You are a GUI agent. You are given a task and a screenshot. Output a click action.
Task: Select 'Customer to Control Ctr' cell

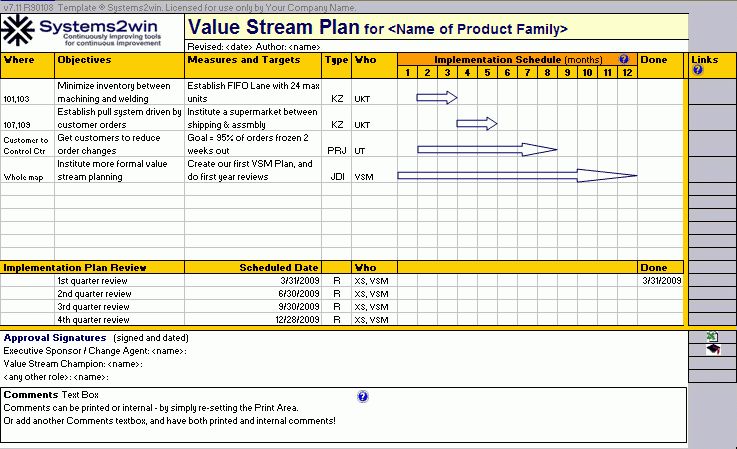click(x=27, y=144)
